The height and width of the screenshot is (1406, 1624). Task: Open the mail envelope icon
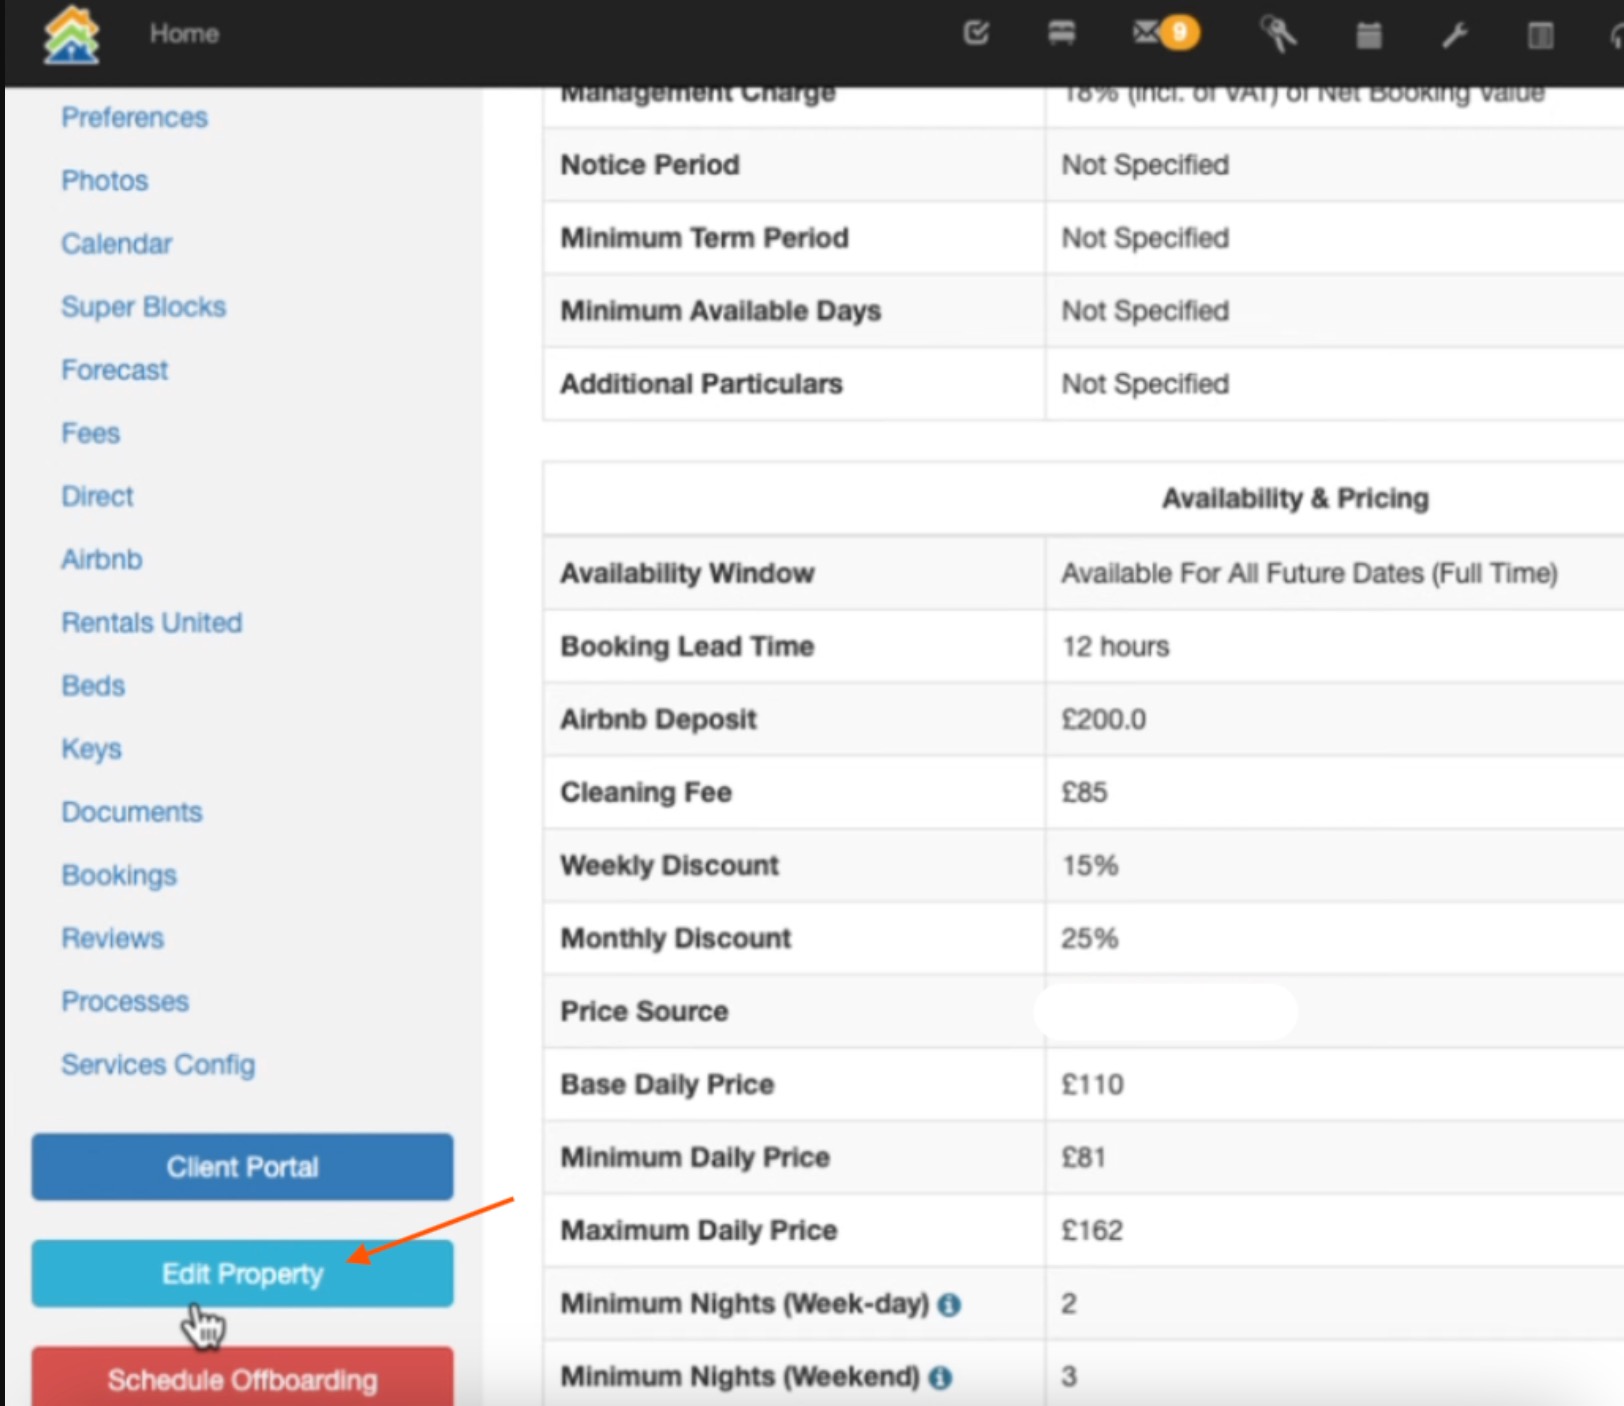coord(1146,34)
